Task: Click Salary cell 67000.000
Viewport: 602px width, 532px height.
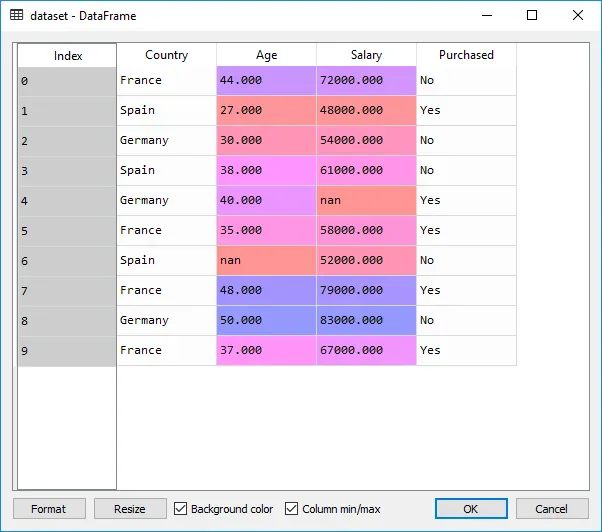Action: (x=366, y=350)
